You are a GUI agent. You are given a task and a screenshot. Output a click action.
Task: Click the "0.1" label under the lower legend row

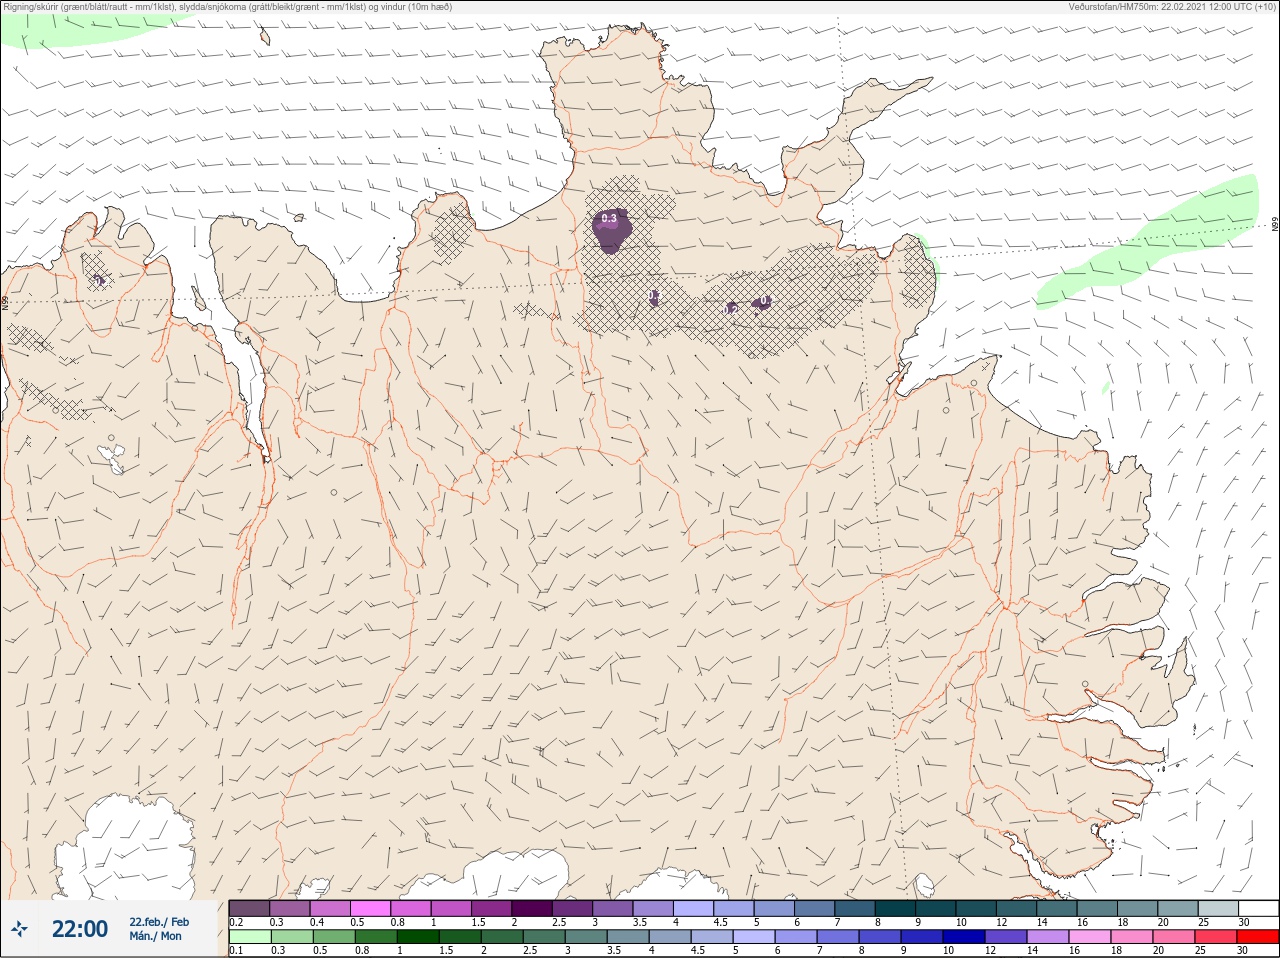[236, 950]
